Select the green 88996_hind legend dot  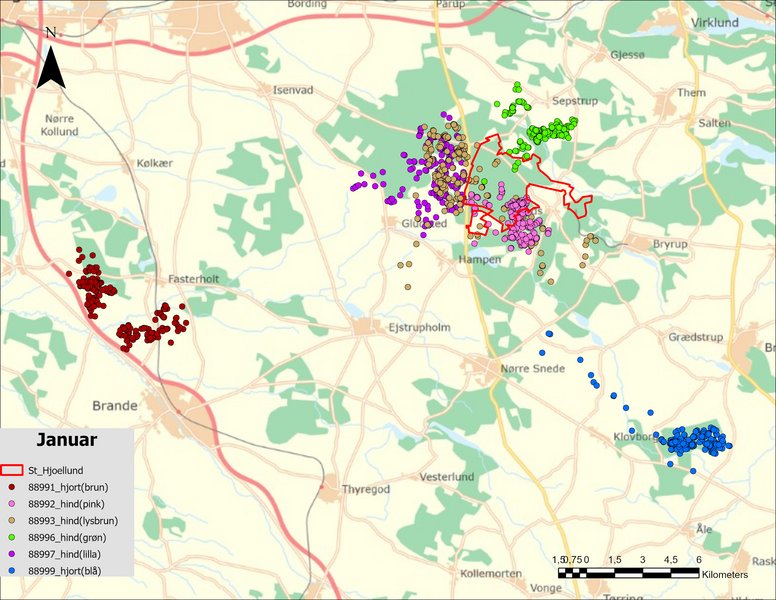click(x=12, y=537)
